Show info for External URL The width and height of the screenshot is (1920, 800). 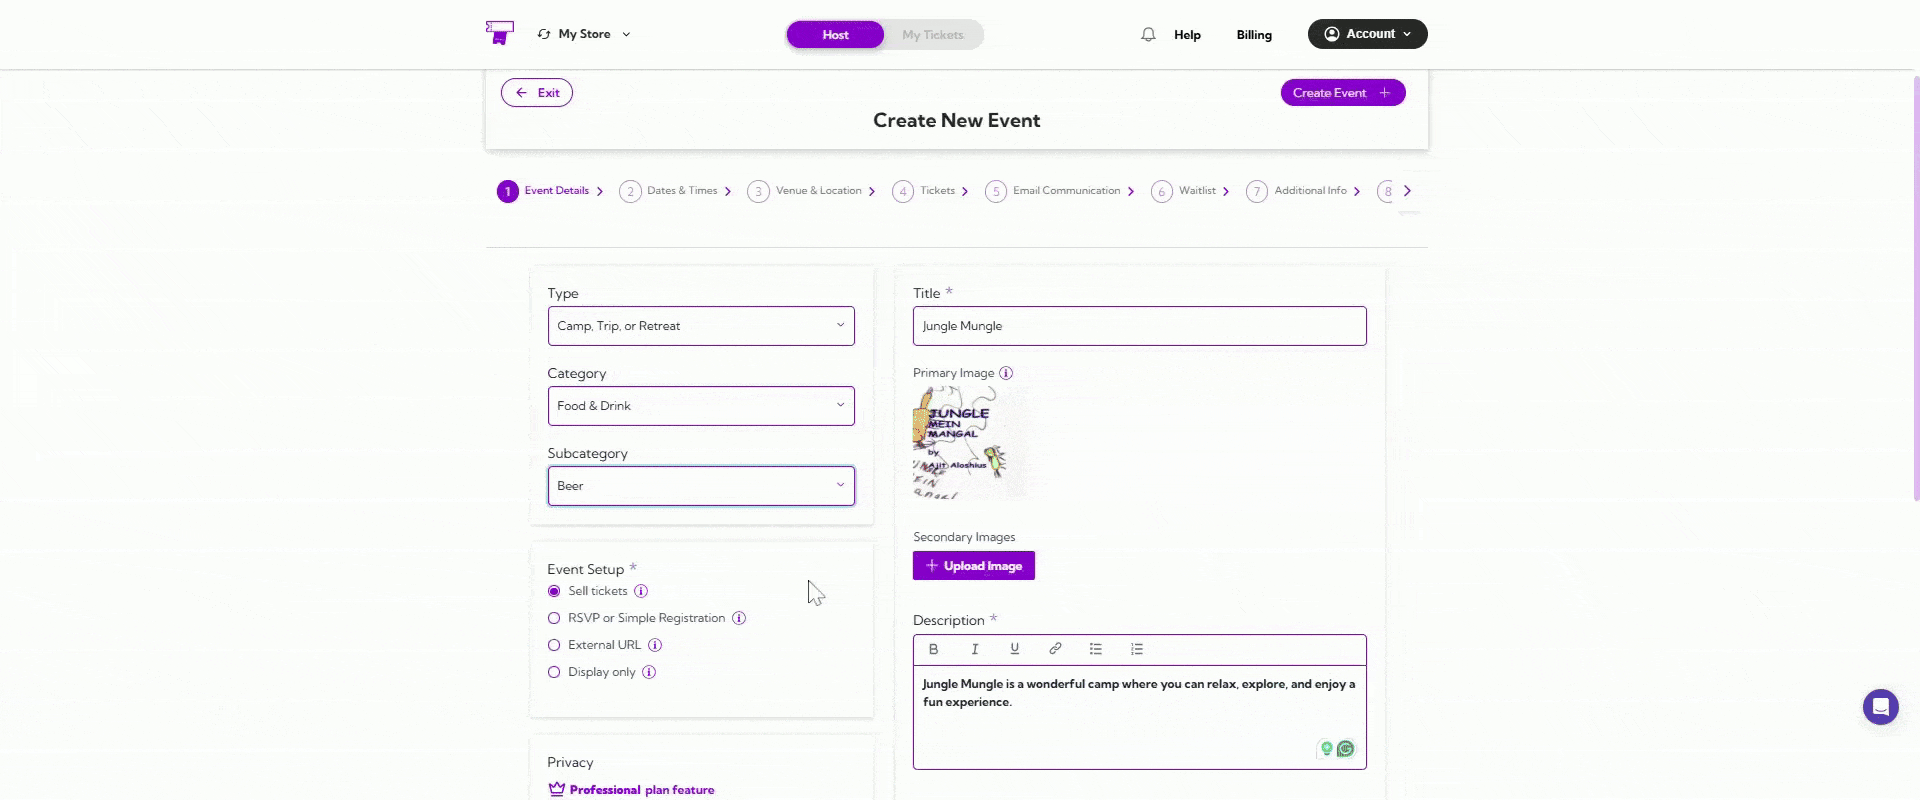(x=655, y=645)
